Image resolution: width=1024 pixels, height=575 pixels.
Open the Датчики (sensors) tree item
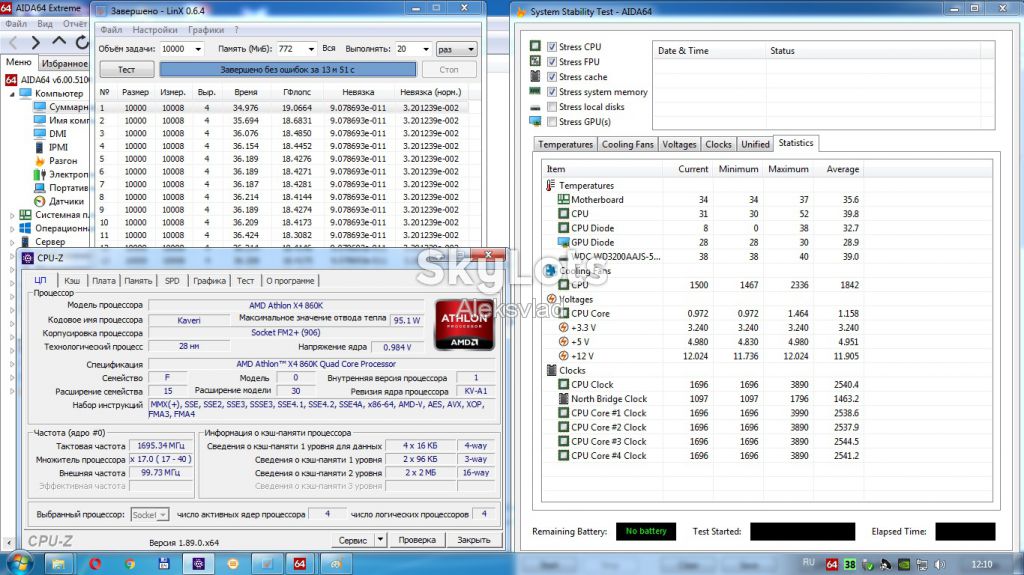pos(67,201)
